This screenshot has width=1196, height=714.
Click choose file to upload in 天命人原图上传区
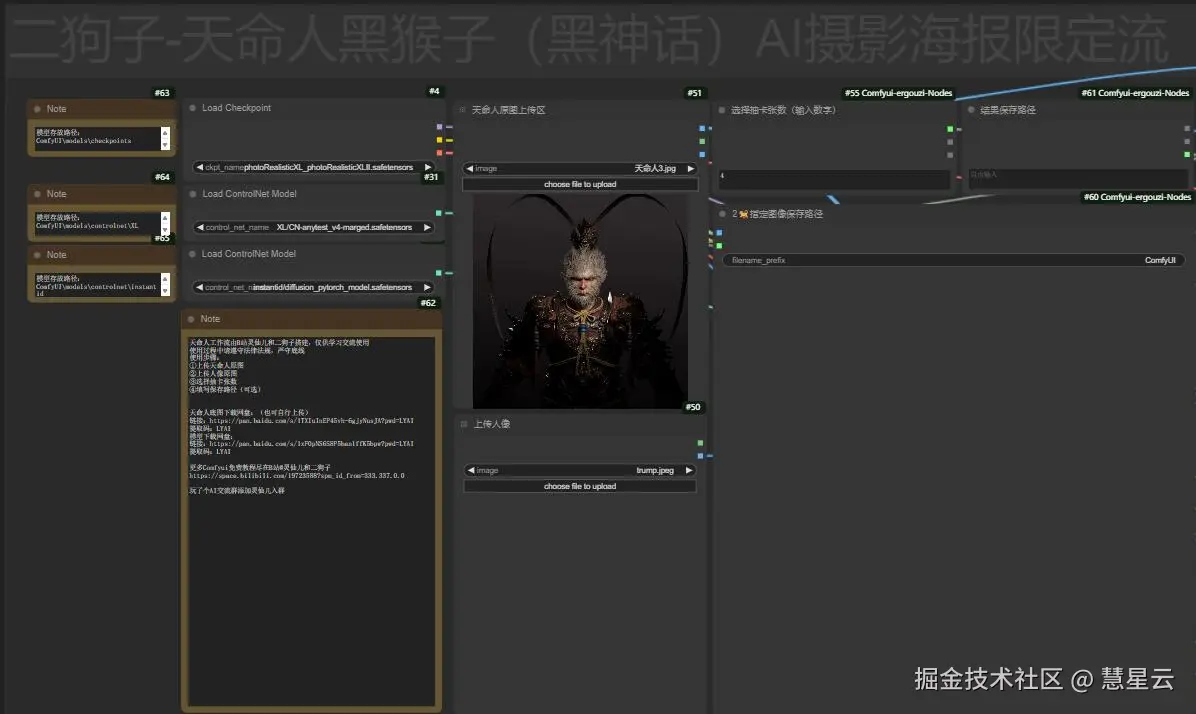[x=579, y=183]
